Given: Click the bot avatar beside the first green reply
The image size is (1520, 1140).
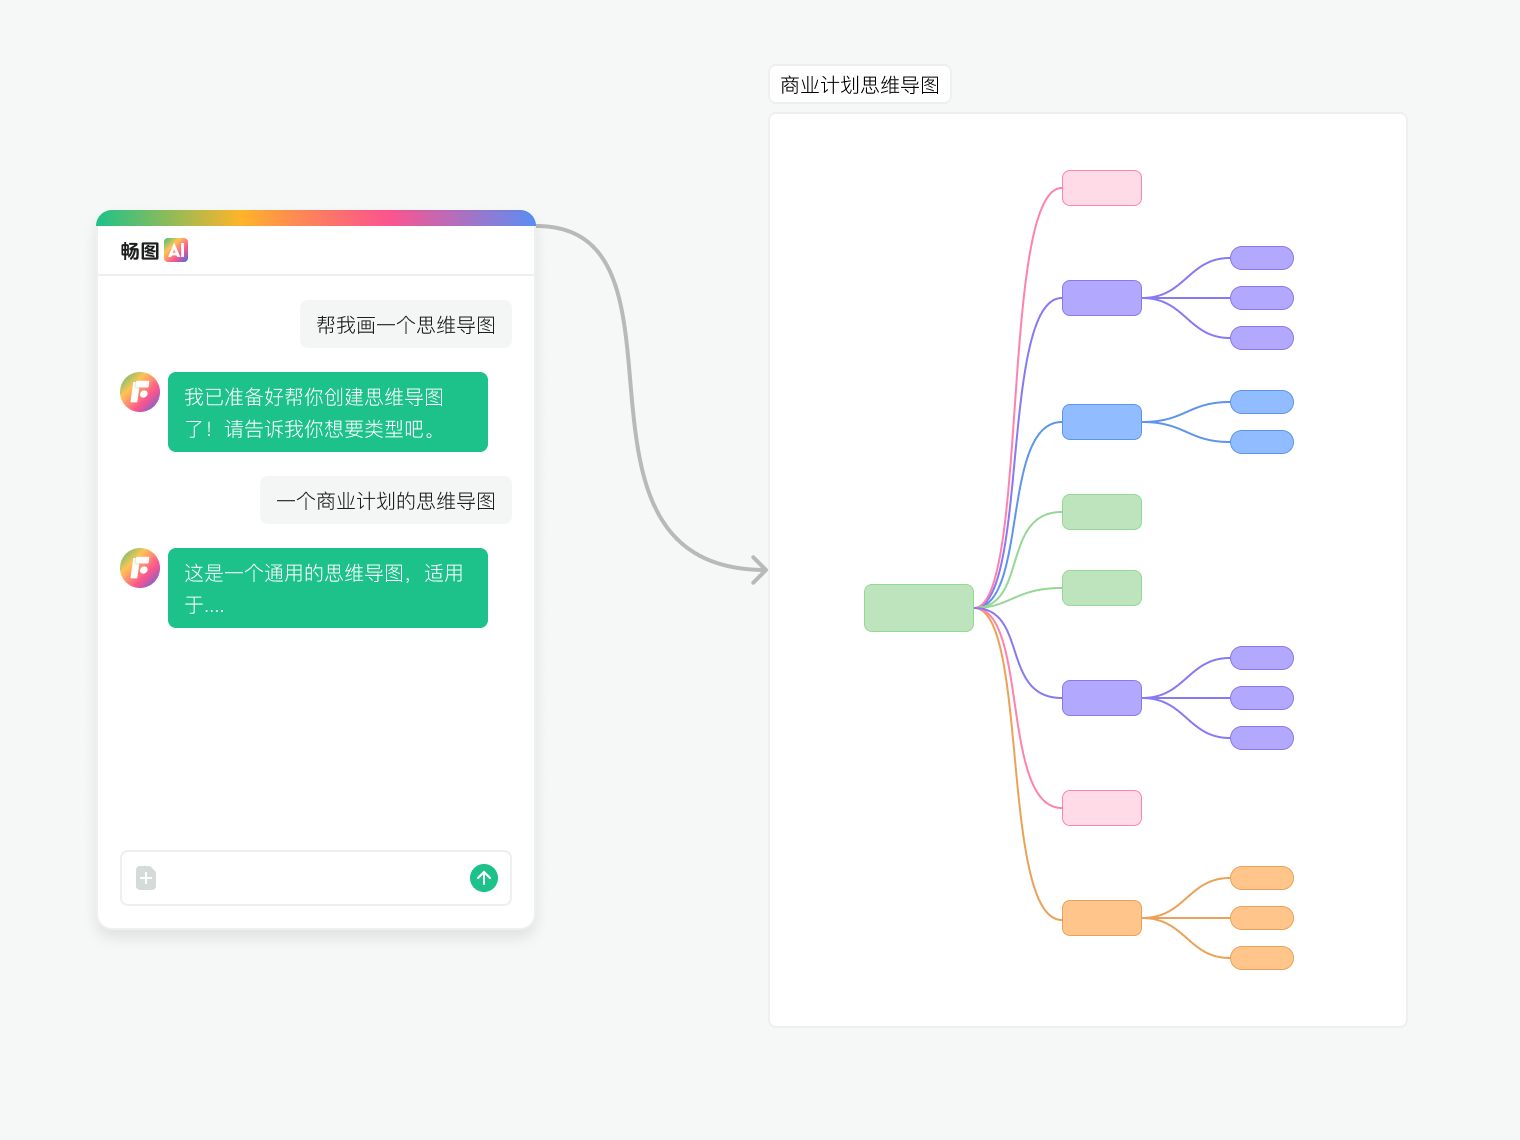Looking at the screenshot, I should [x=140, y=392].
